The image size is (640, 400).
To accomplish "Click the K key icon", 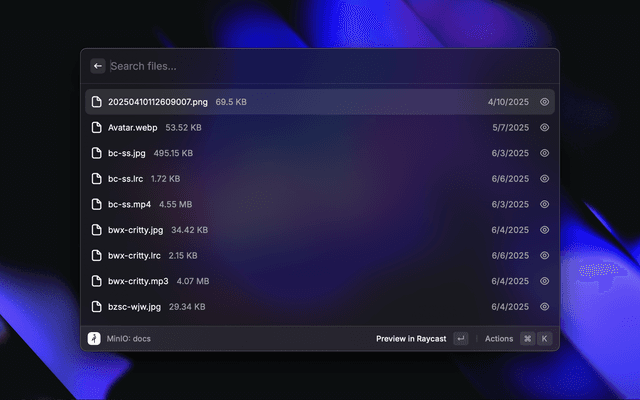I will click(545, 339).
